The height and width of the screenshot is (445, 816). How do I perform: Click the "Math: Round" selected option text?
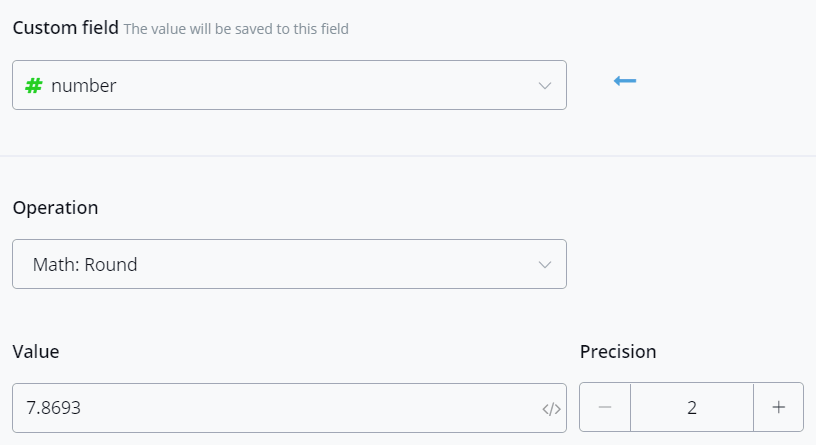click(85, 265)
